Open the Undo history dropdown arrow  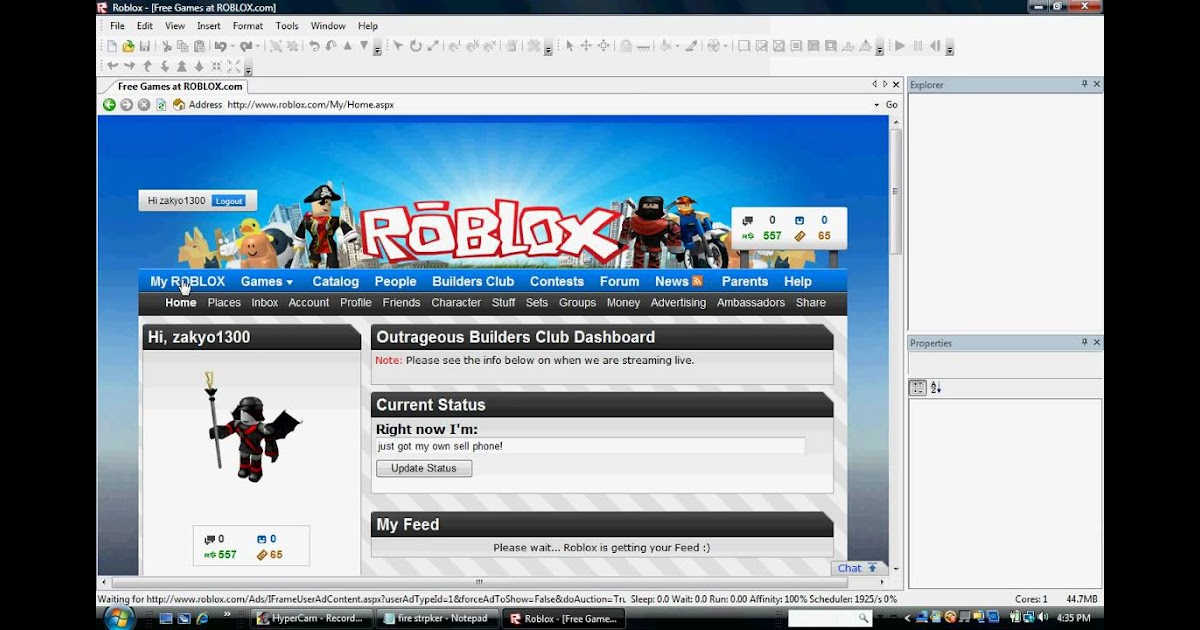tap(233, 46)
